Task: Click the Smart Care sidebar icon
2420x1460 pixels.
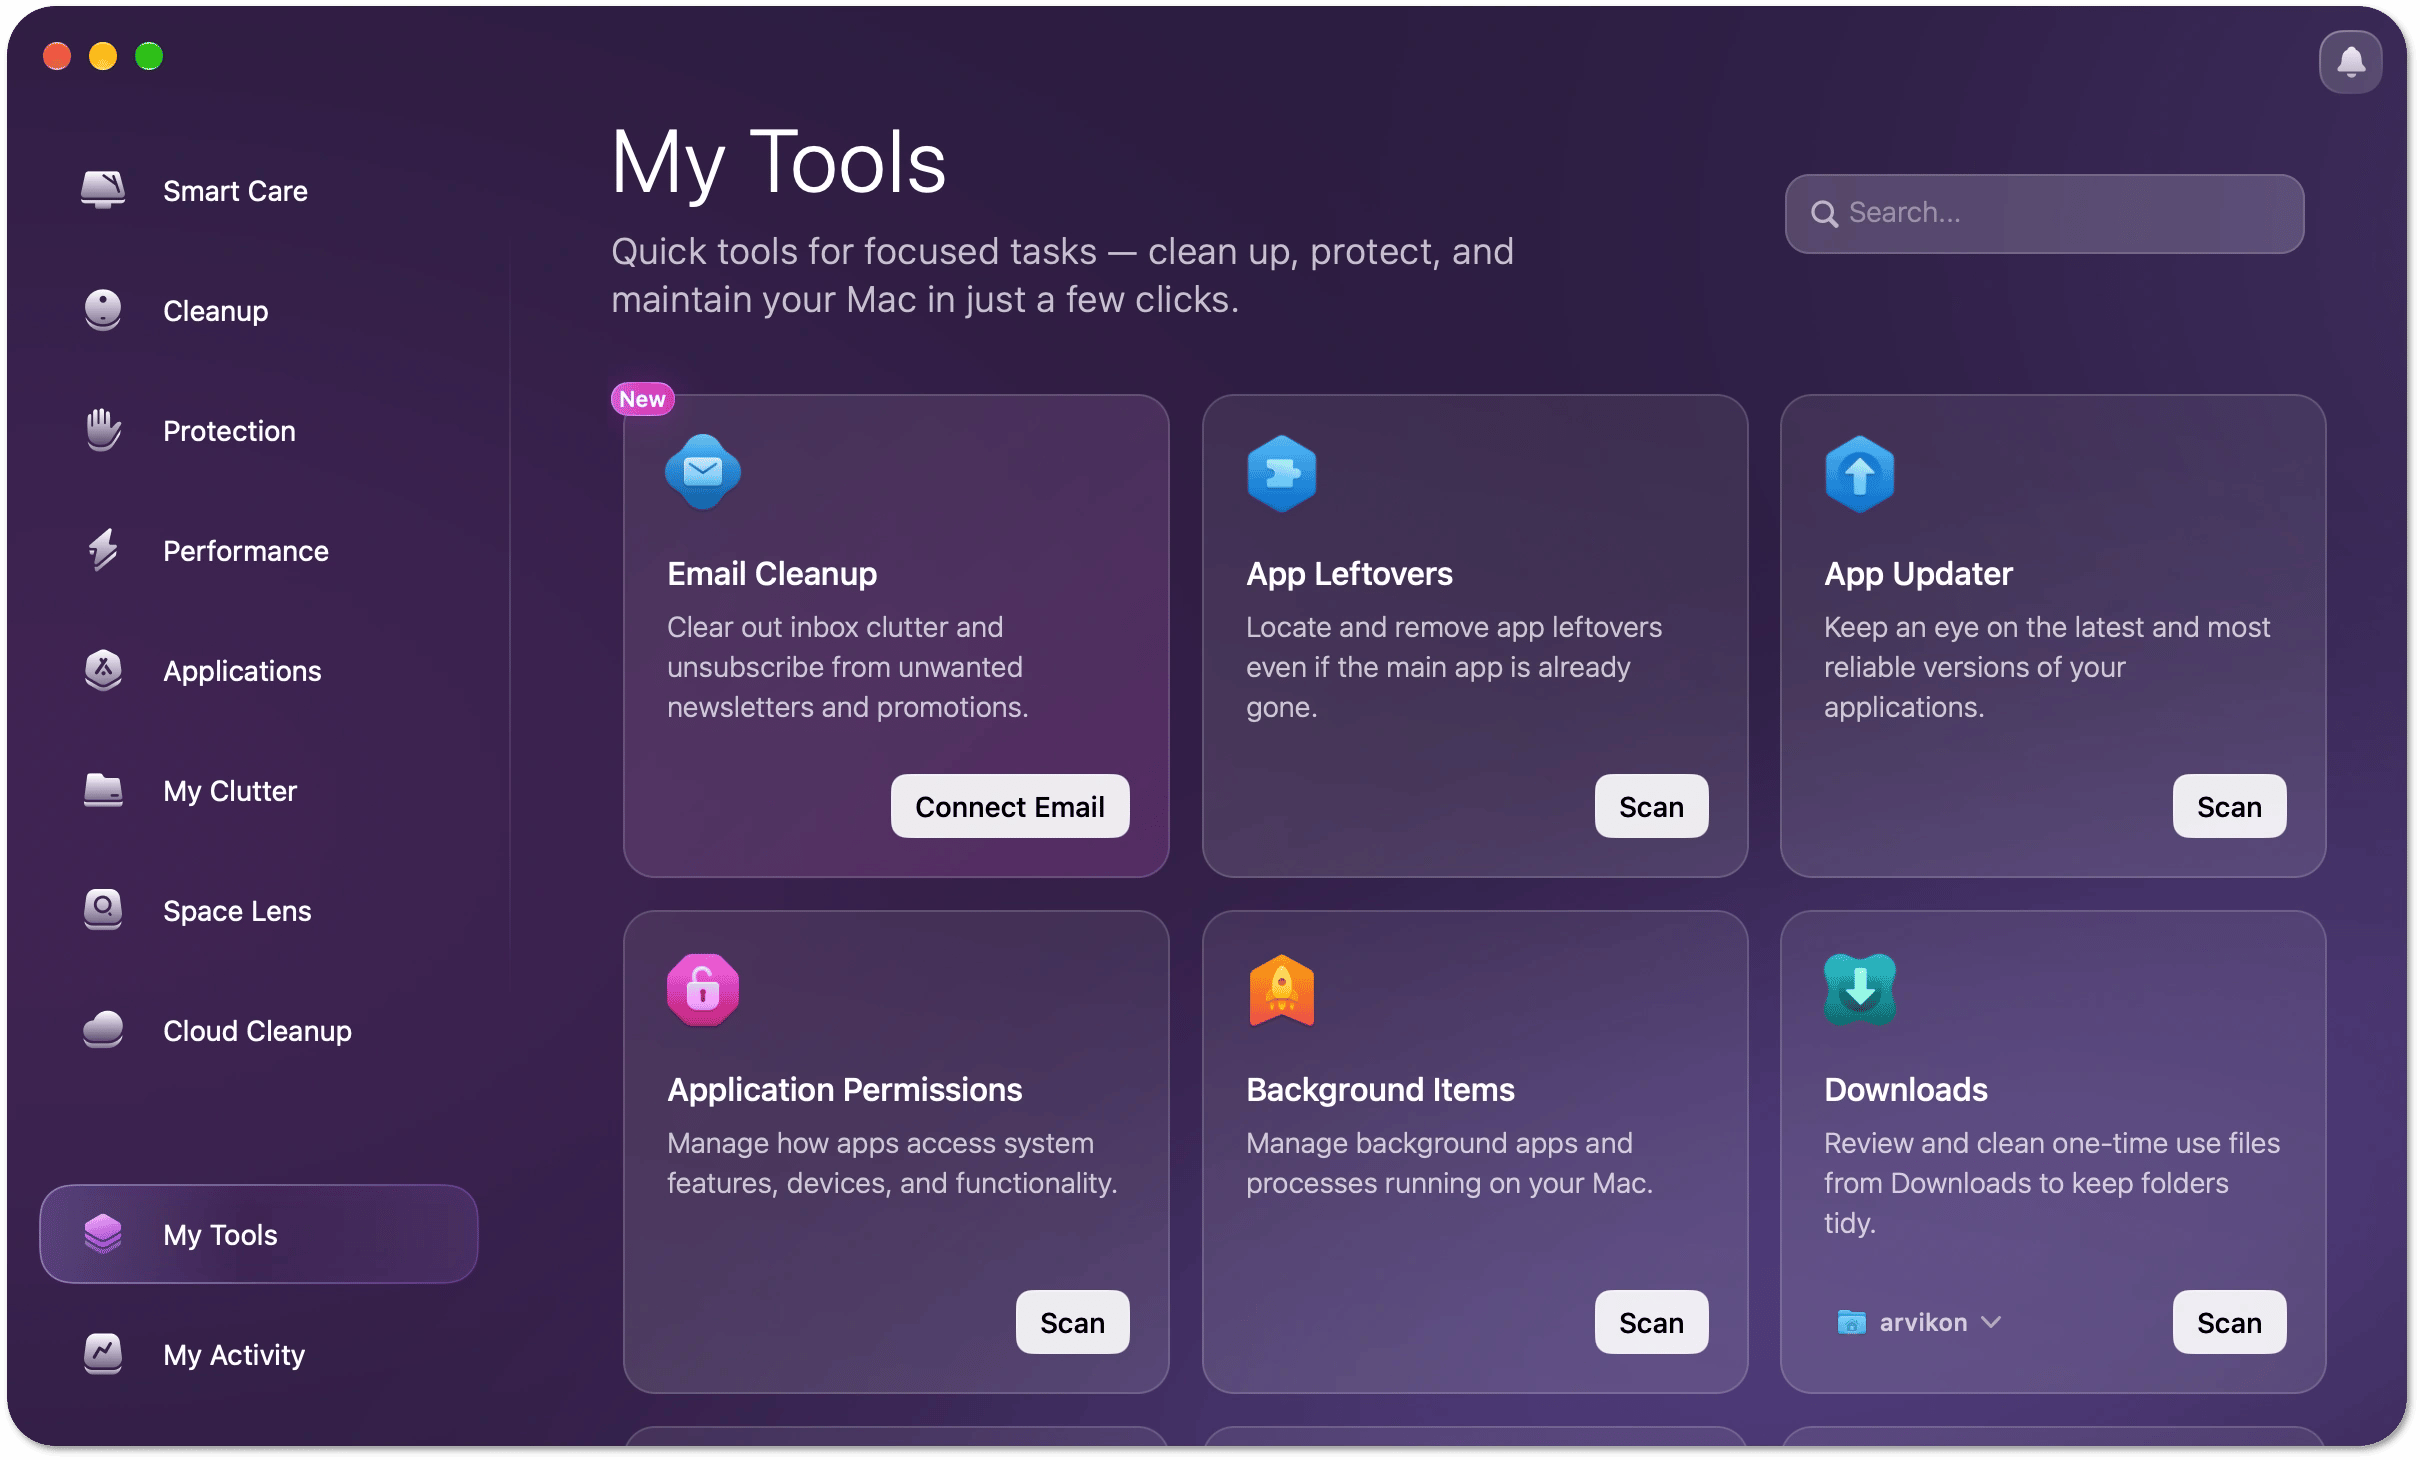Action: click(103, 190)
